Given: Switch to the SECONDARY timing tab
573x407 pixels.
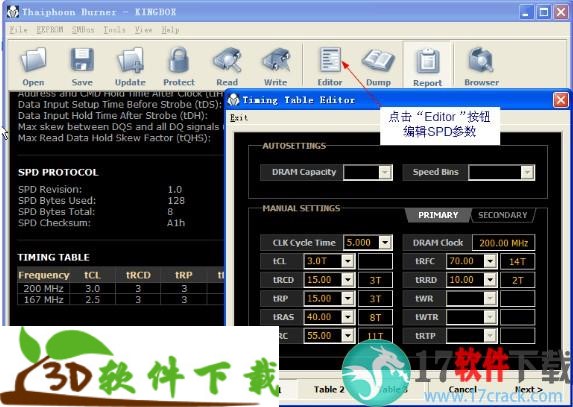Looking at the screenshot, I should click(502, 215).
